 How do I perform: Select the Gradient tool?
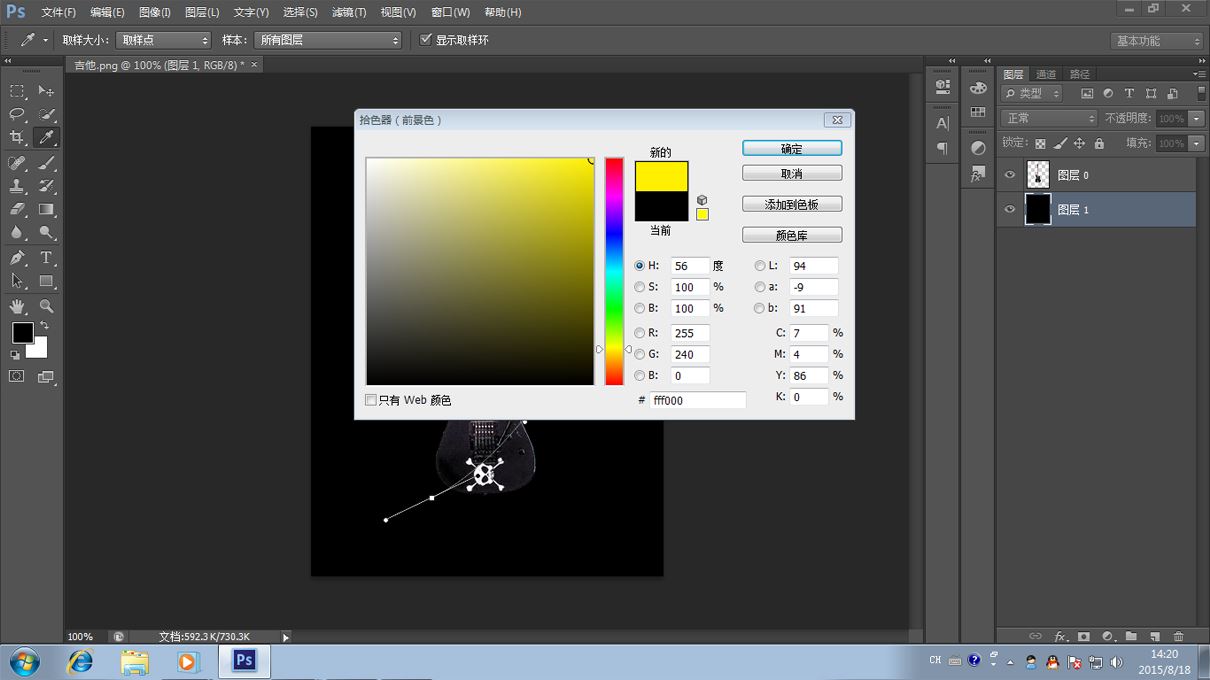(46, 210)
